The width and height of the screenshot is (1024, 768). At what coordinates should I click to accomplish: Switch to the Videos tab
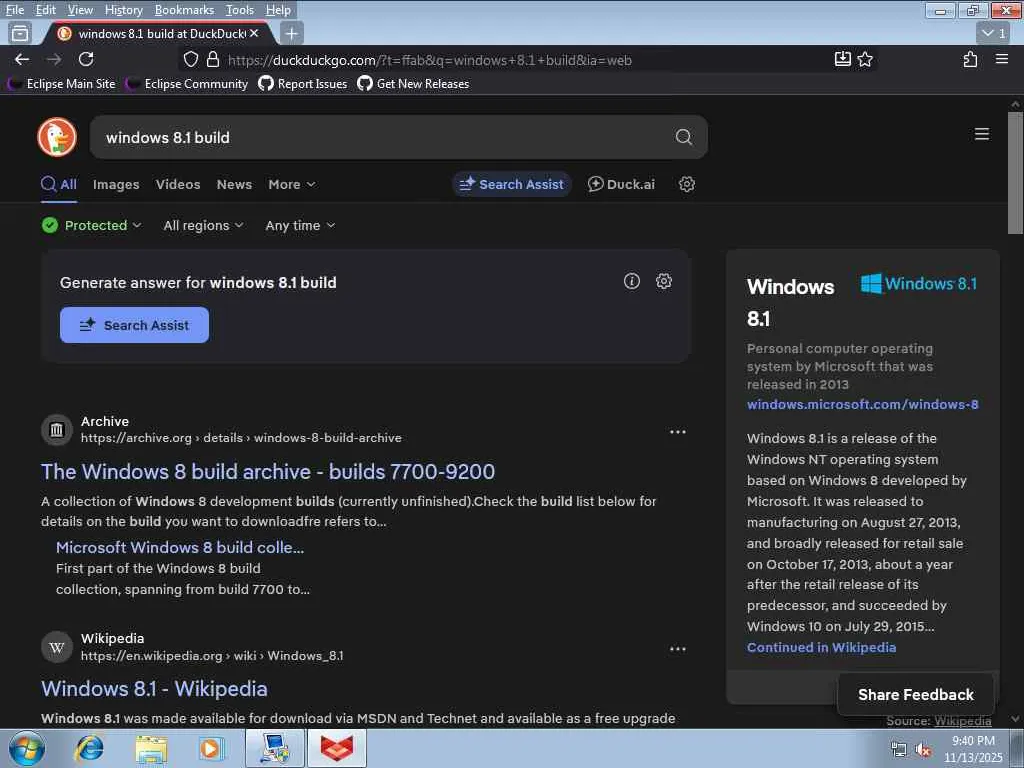178,185
